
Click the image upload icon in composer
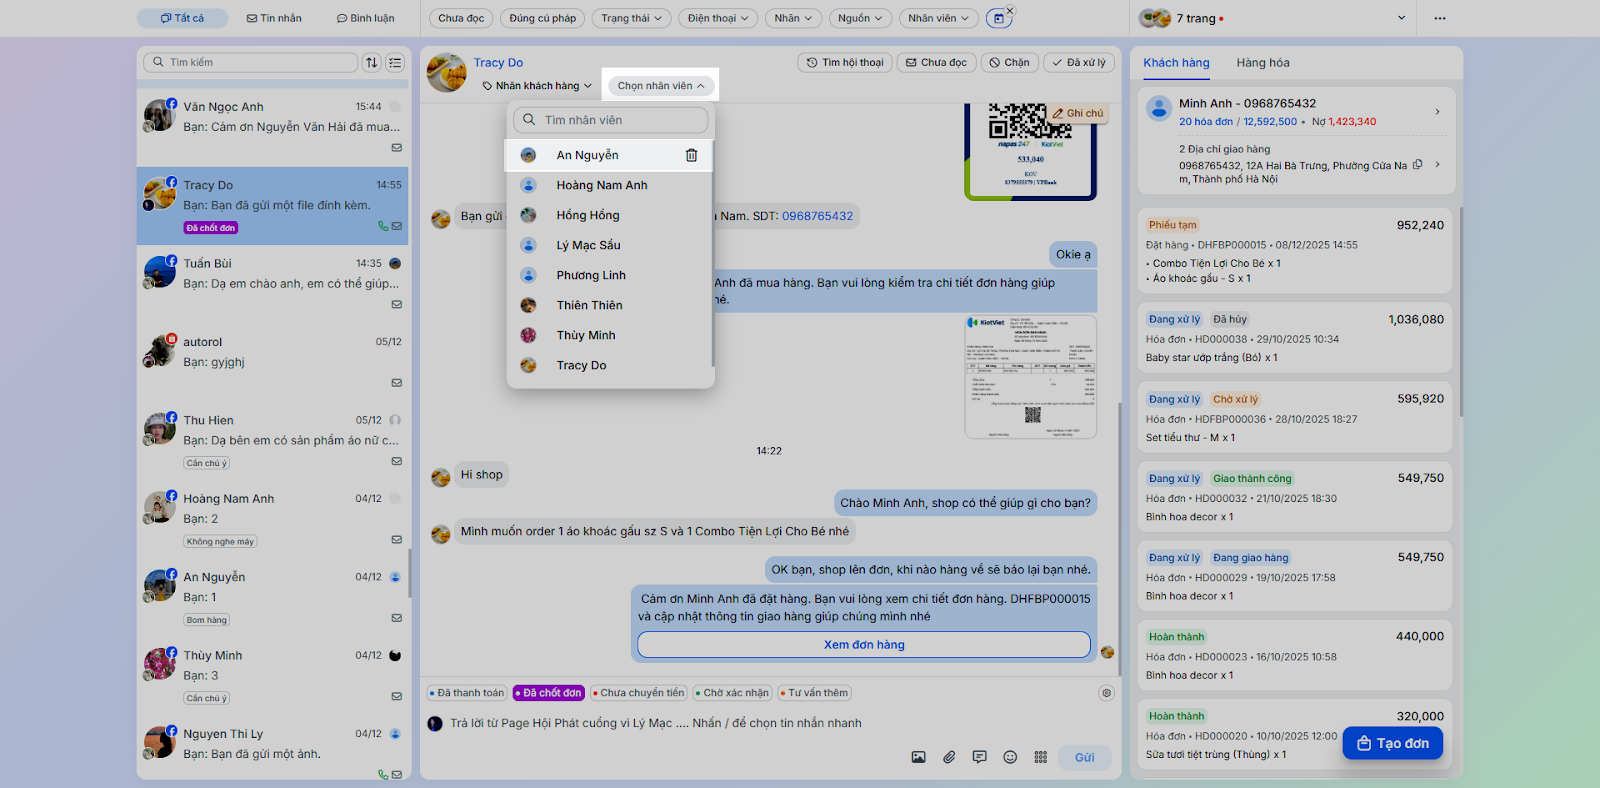point(918,757)
